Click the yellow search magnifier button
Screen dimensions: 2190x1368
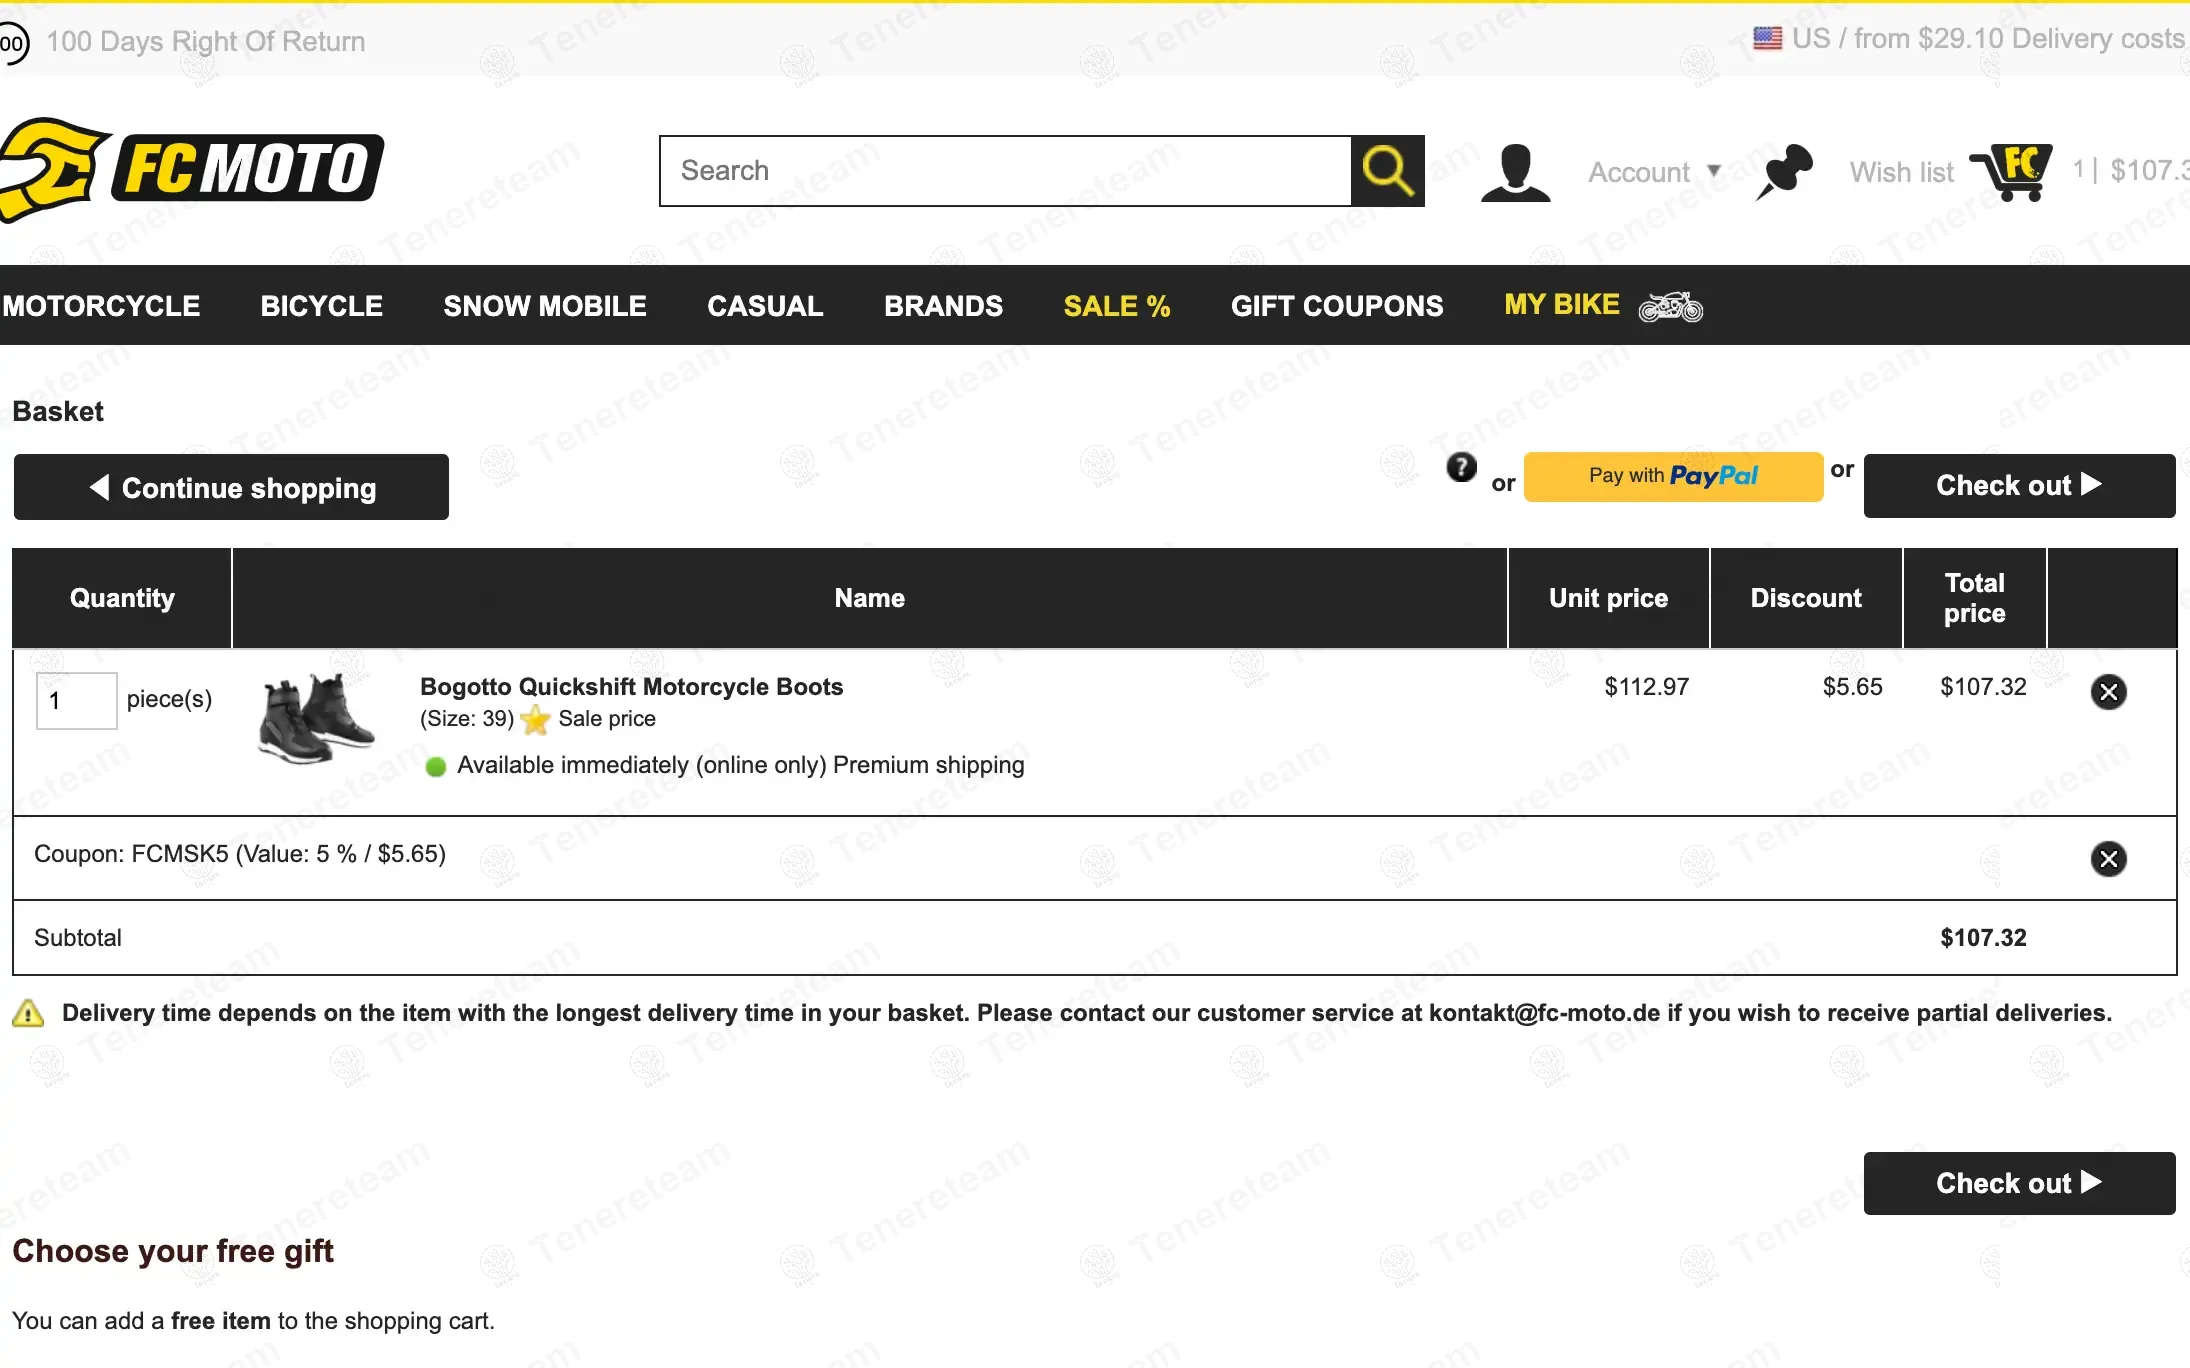point(1387,171)
